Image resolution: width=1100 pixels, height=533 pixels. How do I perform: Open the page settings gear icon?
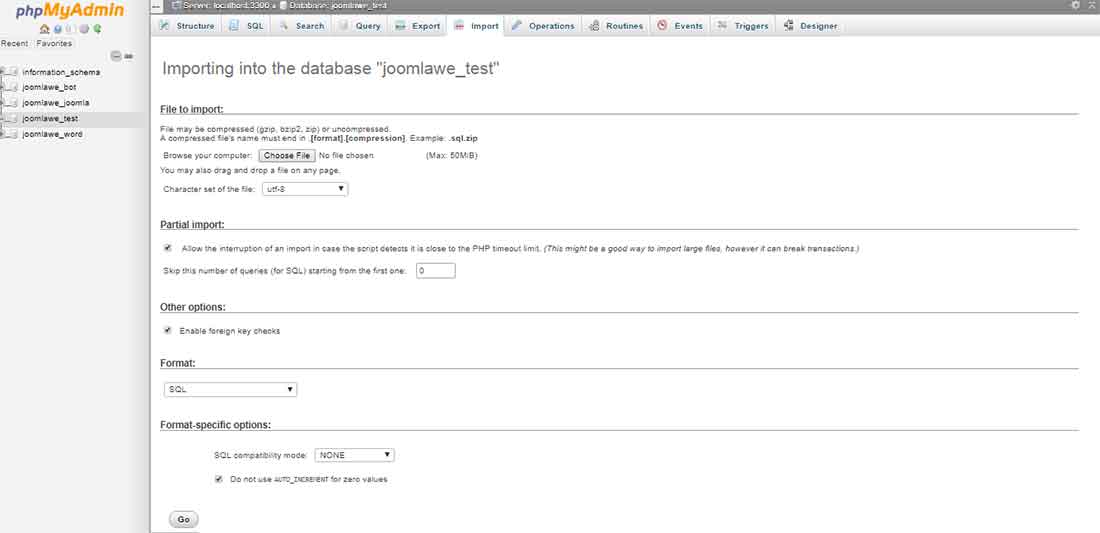(1076, 5)
